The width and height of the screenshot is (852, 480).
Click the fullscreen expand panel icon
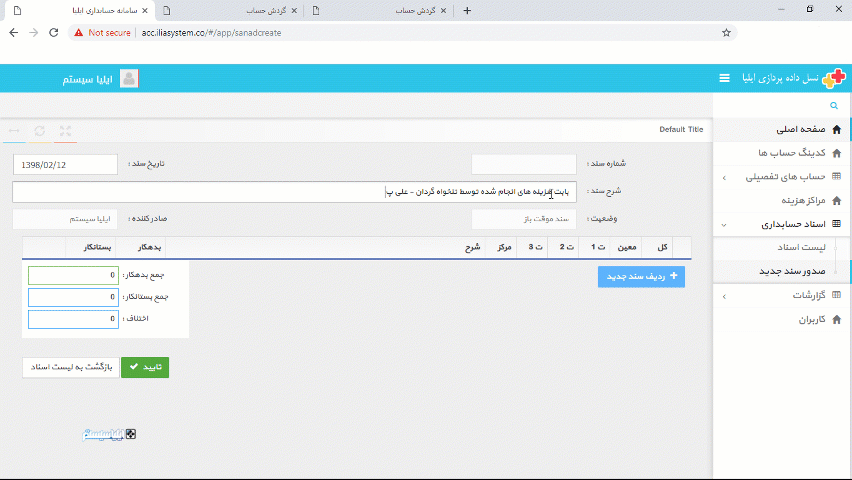[x=66, y=130]
